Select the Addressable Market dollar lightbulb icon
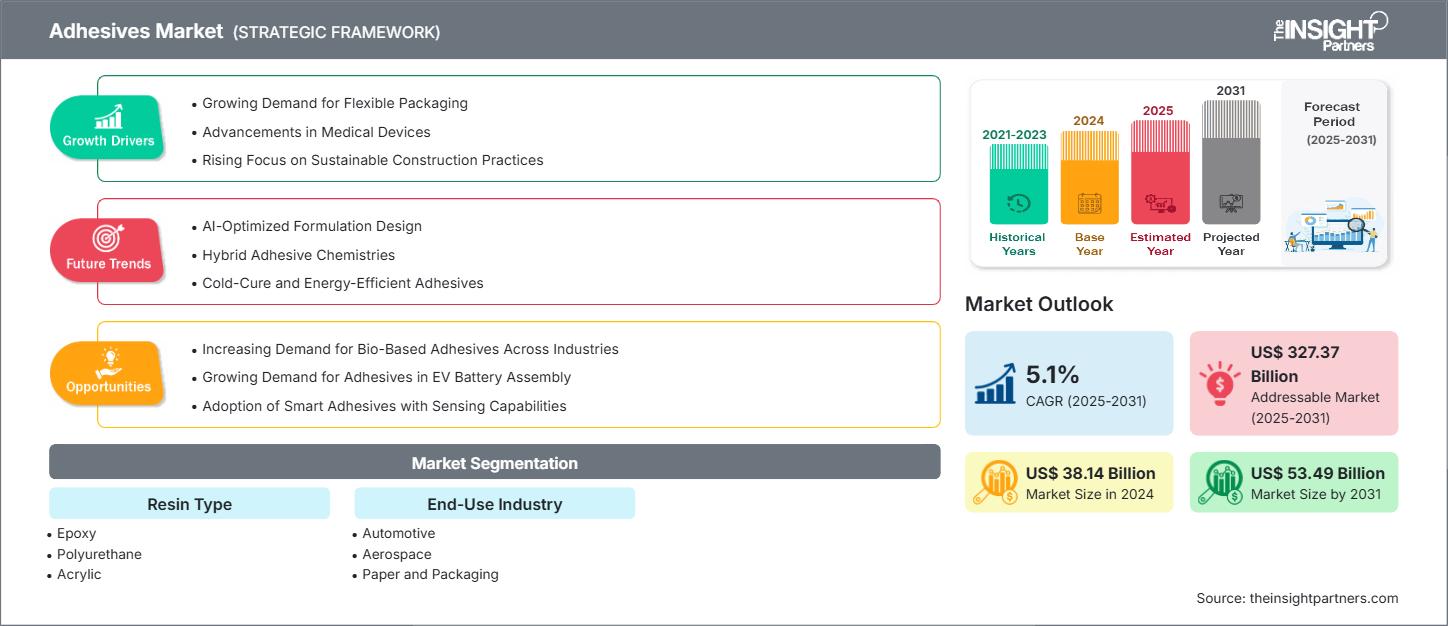 1218,383
